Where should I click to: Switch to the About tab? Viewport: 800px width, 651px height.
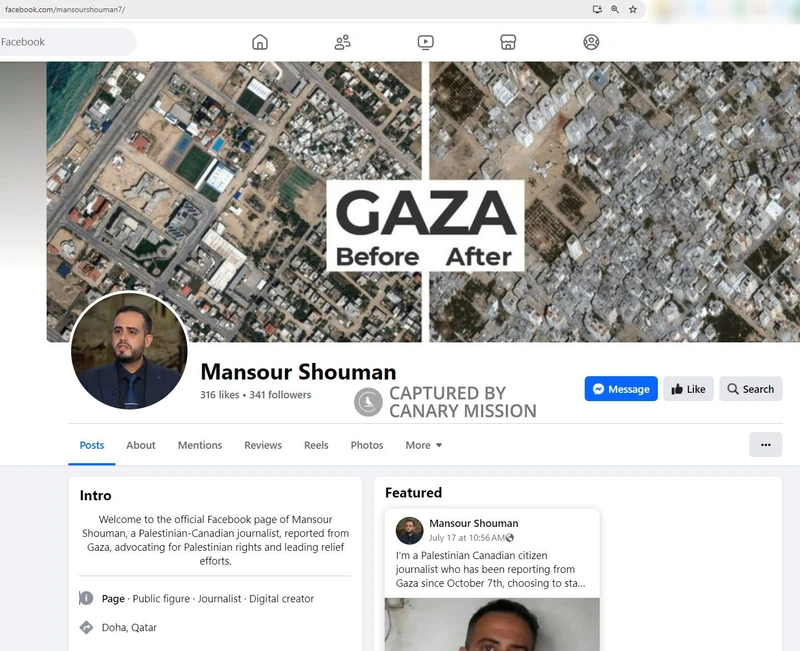tap(141, 445)
